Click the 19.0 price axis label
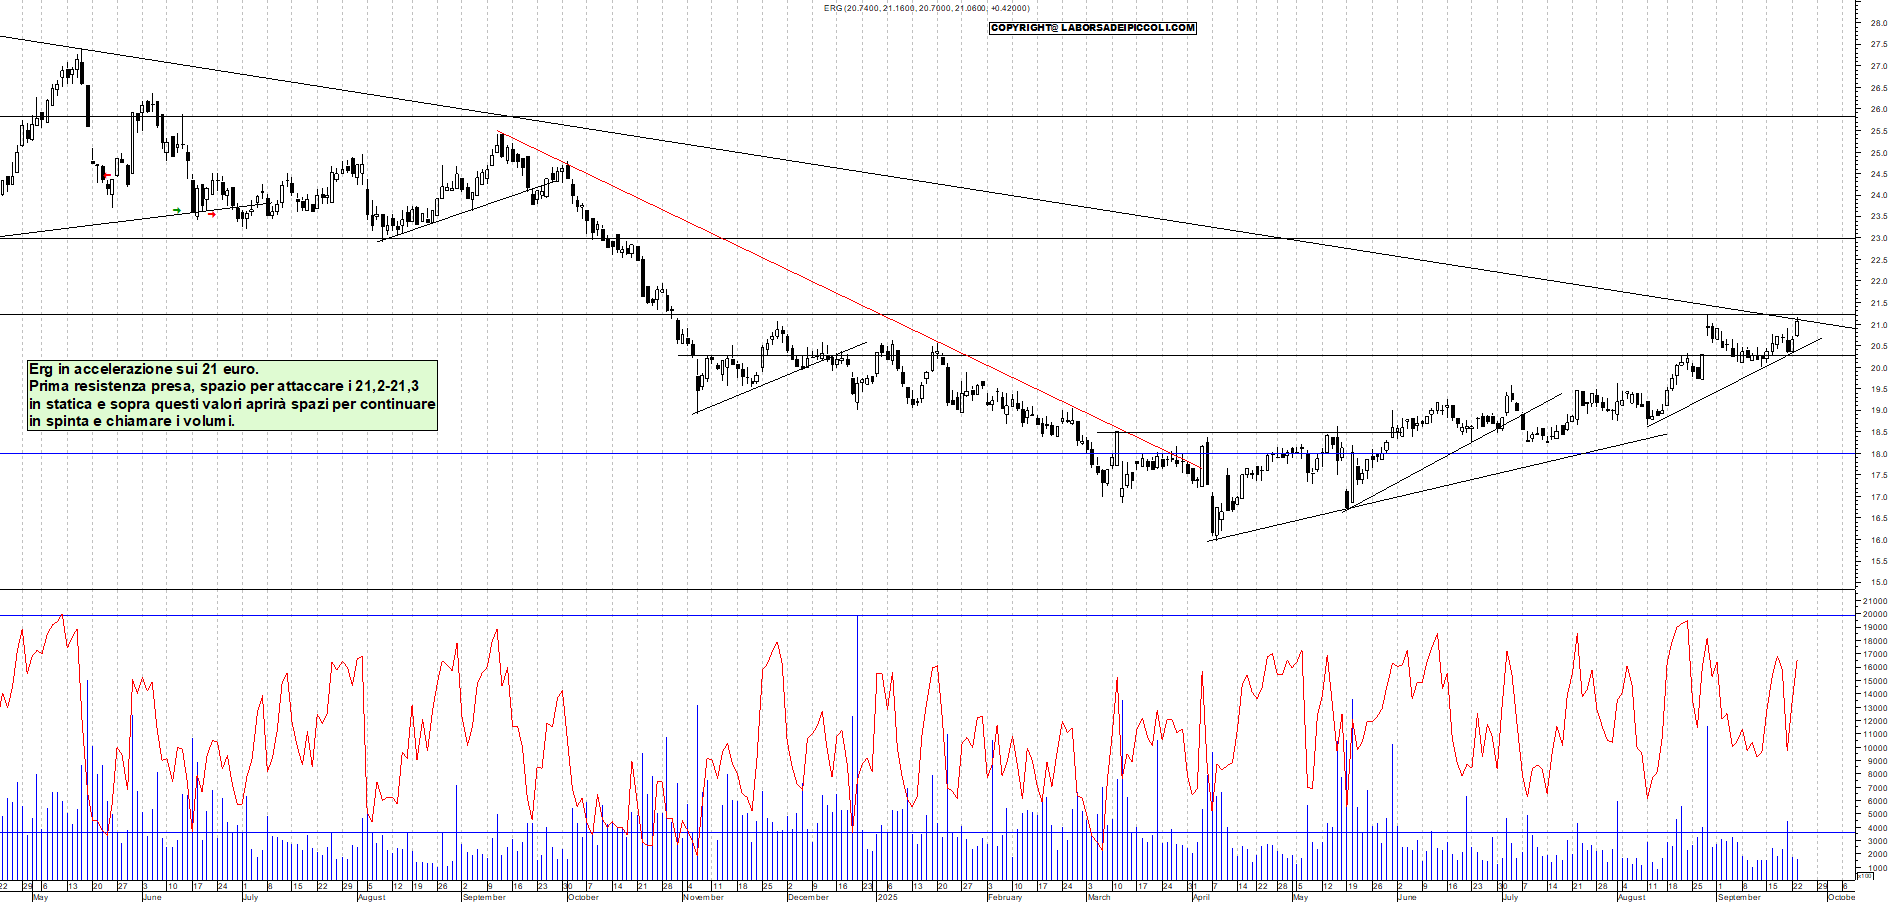The height and width of the screenshot is (902, 1890). (x=1878, y=411)
